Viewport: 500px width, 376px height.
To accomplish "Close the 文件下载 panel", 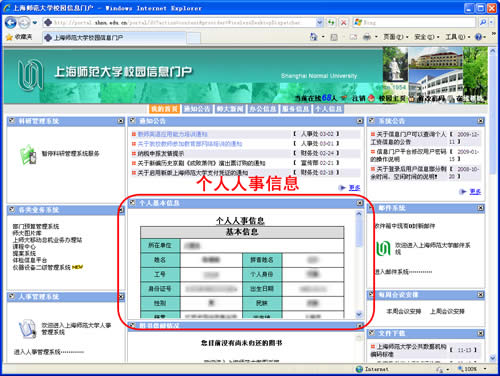I will [x=480, y=333].
